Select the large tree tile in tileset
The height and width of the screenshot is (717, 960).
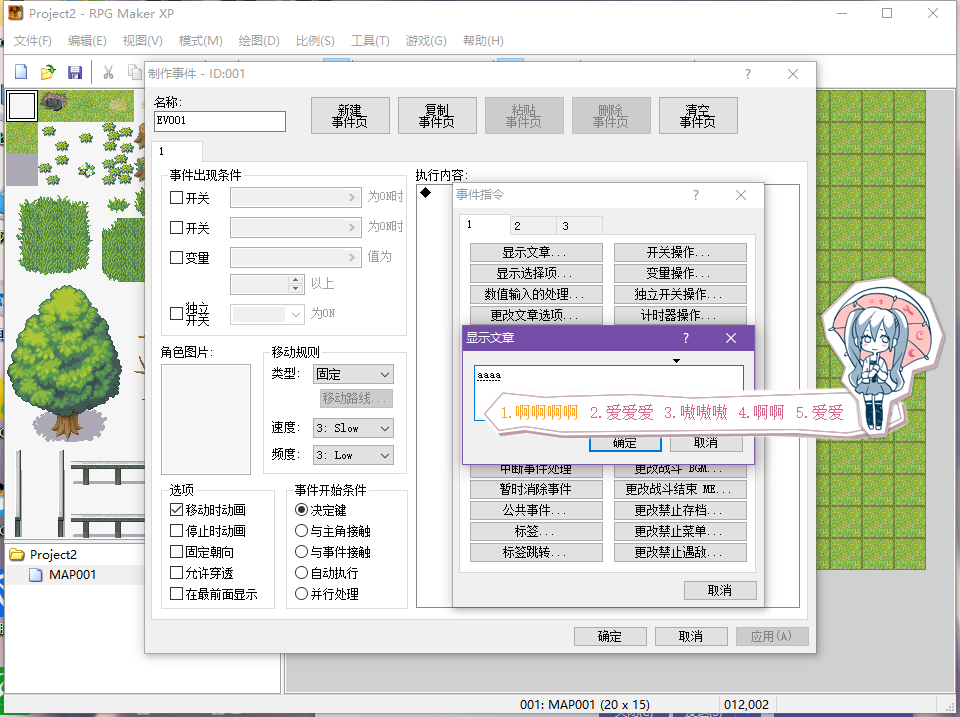pos(64,361)
